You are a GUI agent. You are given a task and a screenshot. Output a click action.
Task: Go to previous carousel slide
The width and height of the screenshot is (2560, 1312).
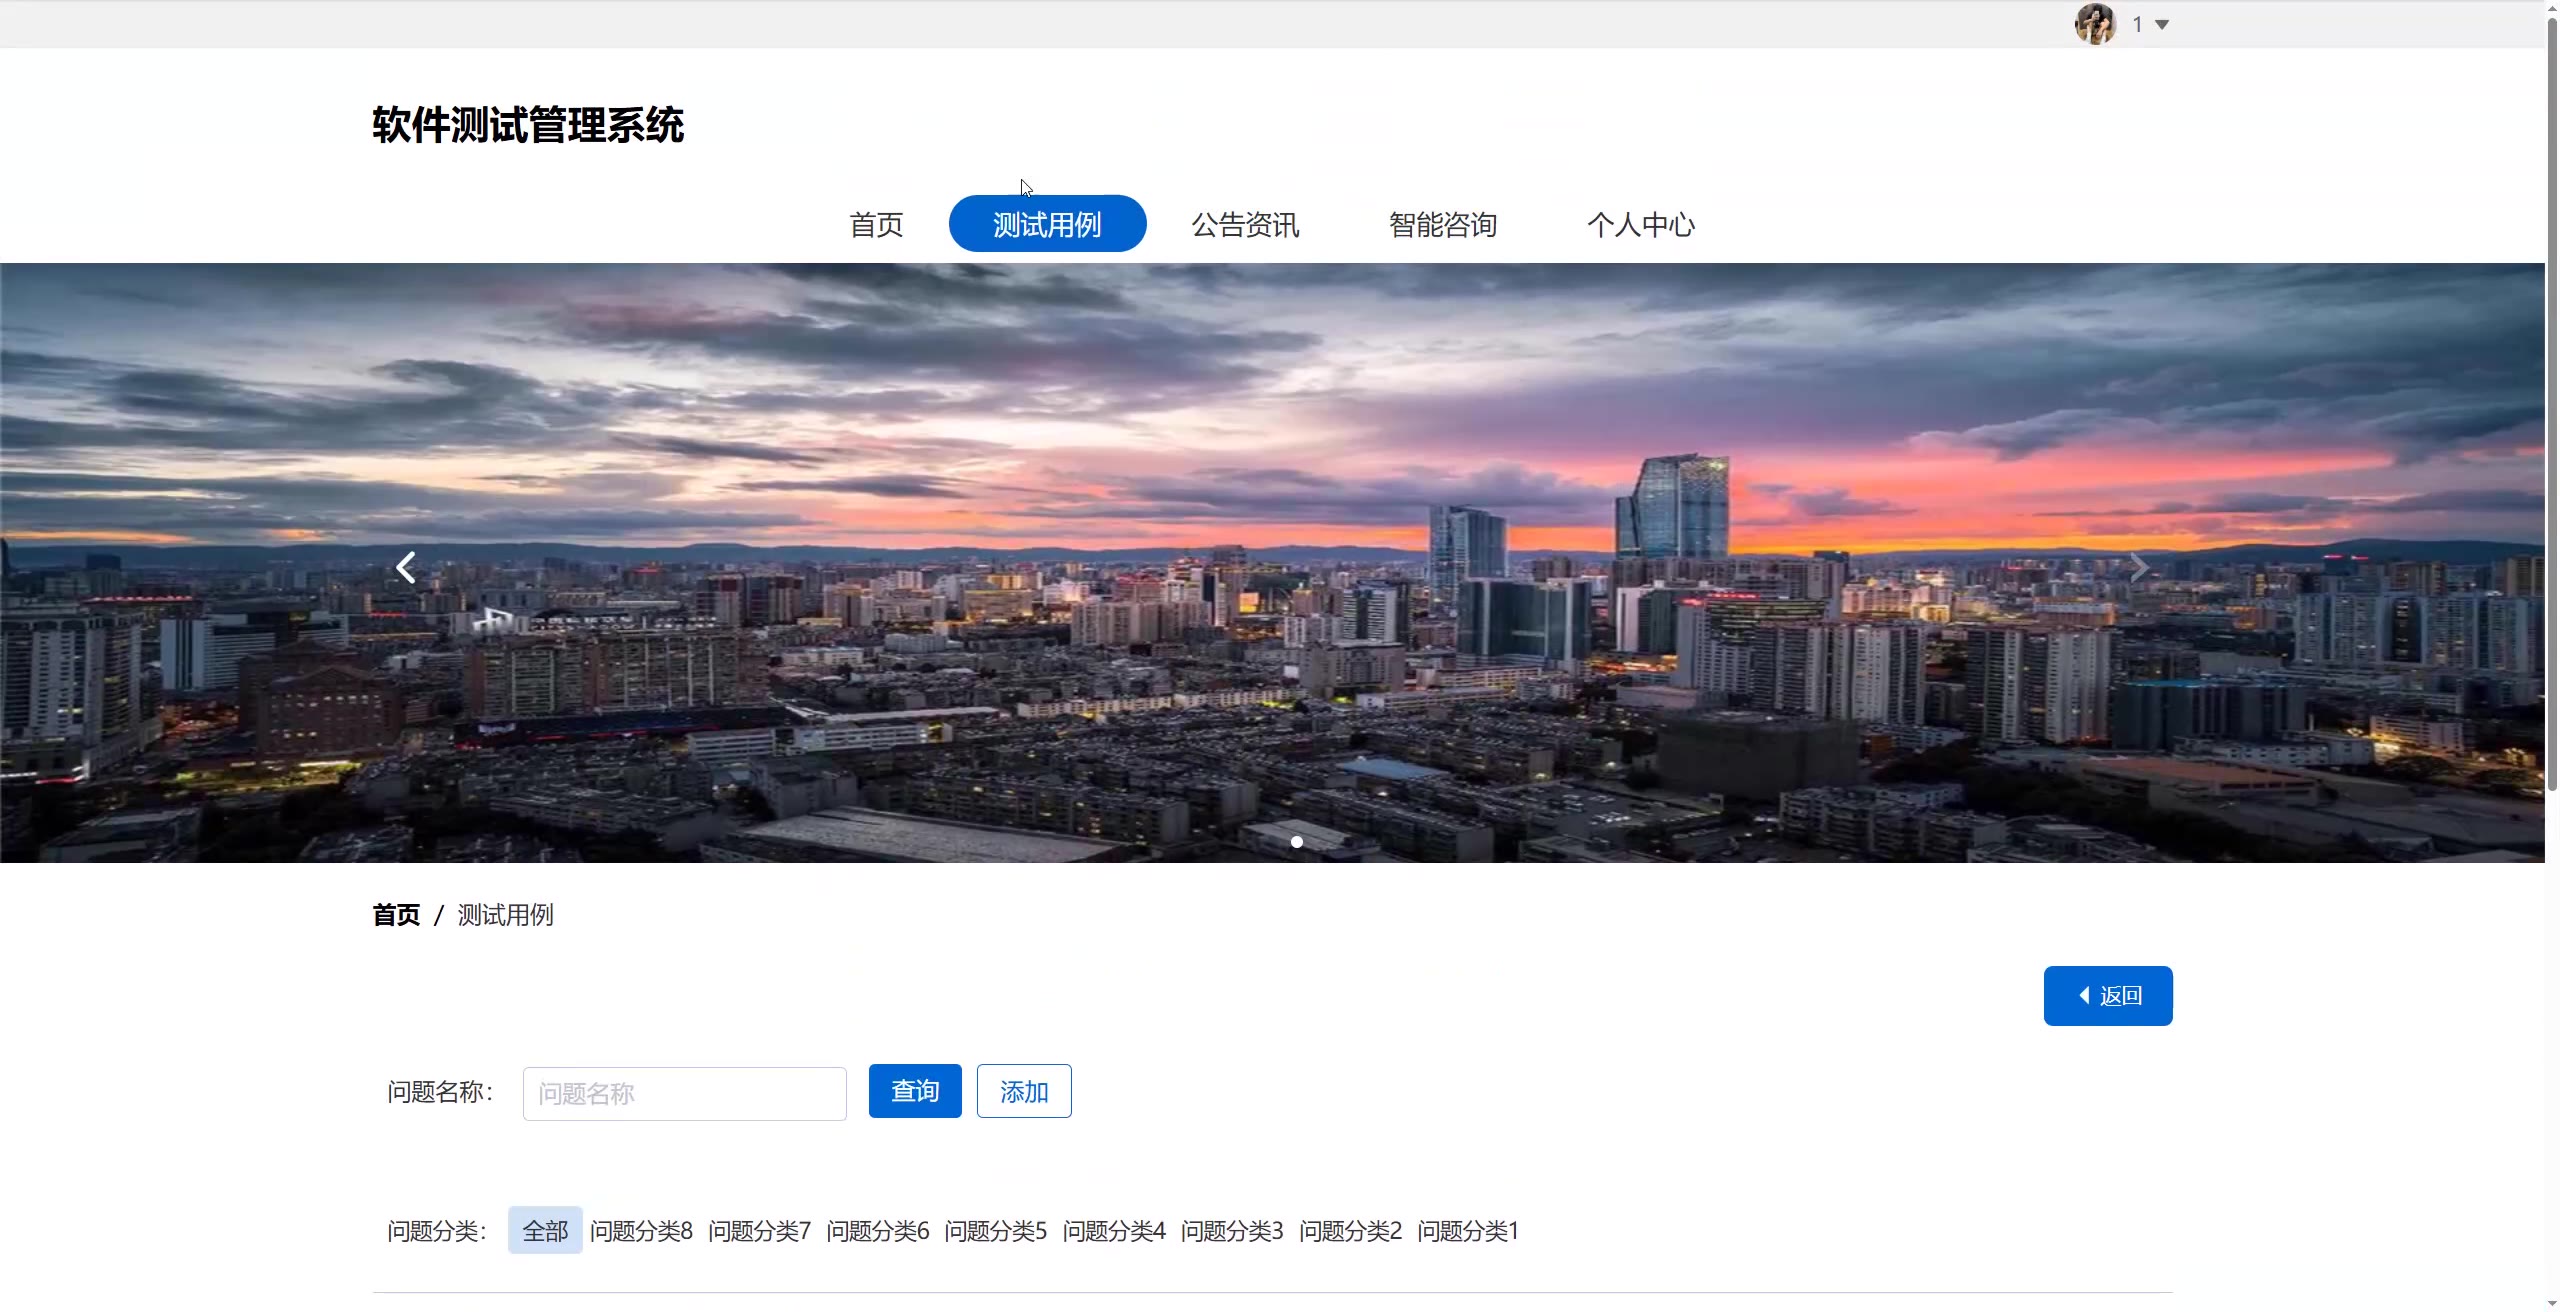click(x=405, y=568)
